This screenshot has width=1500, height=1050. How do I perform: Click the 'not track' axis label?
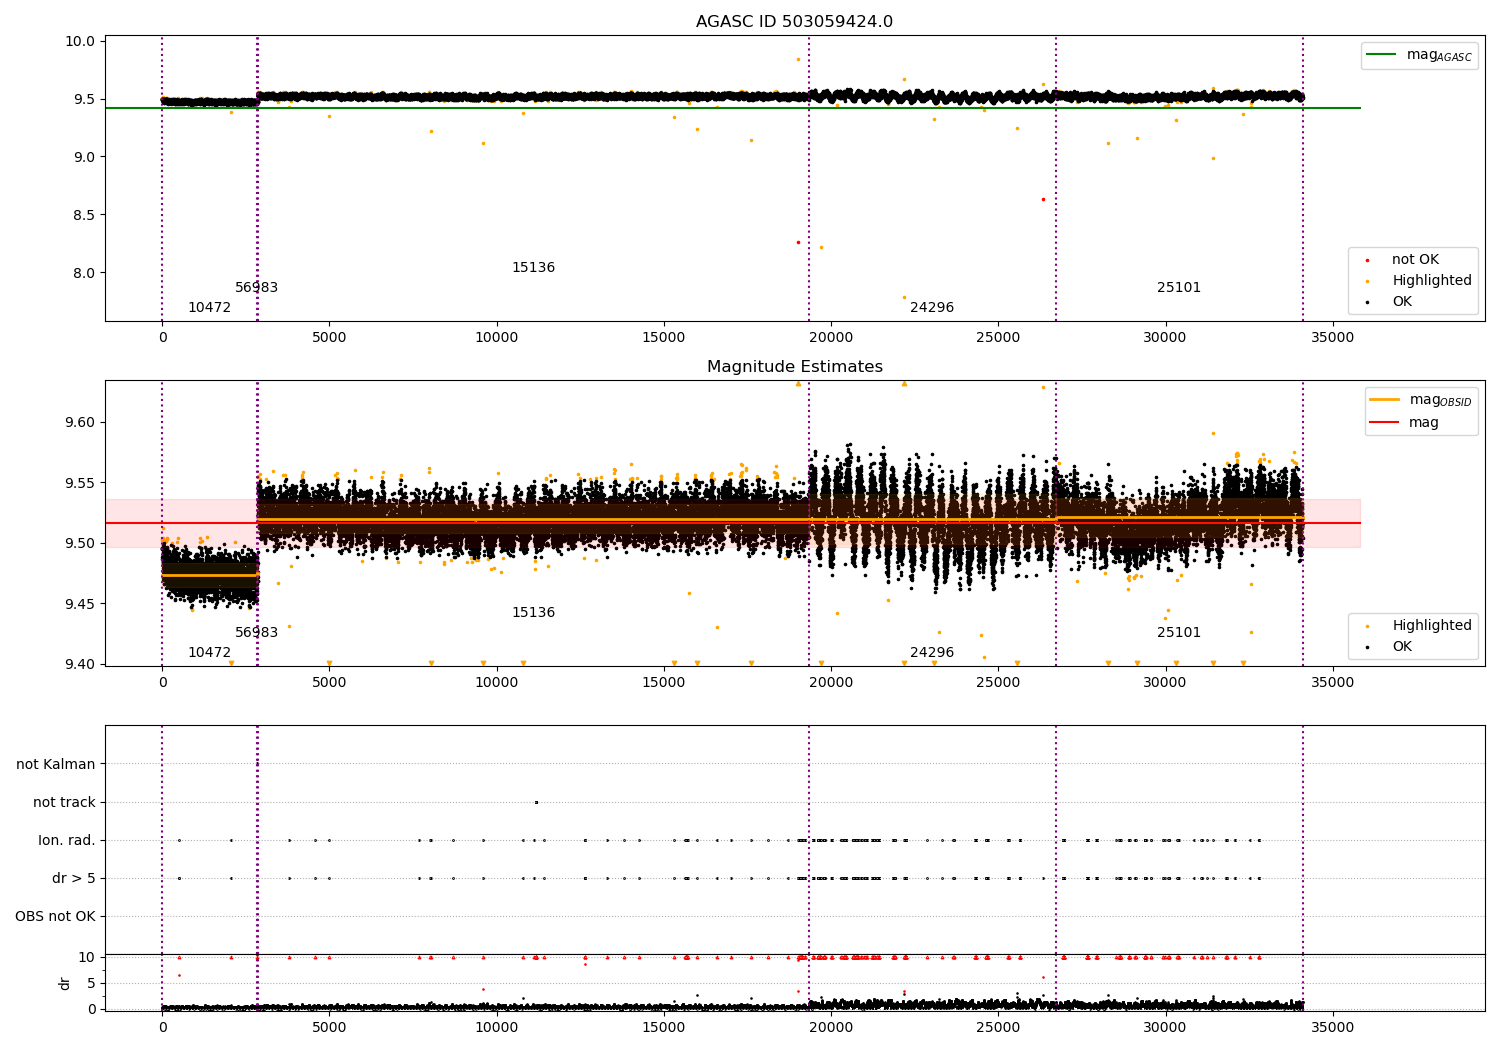[64, 803]
